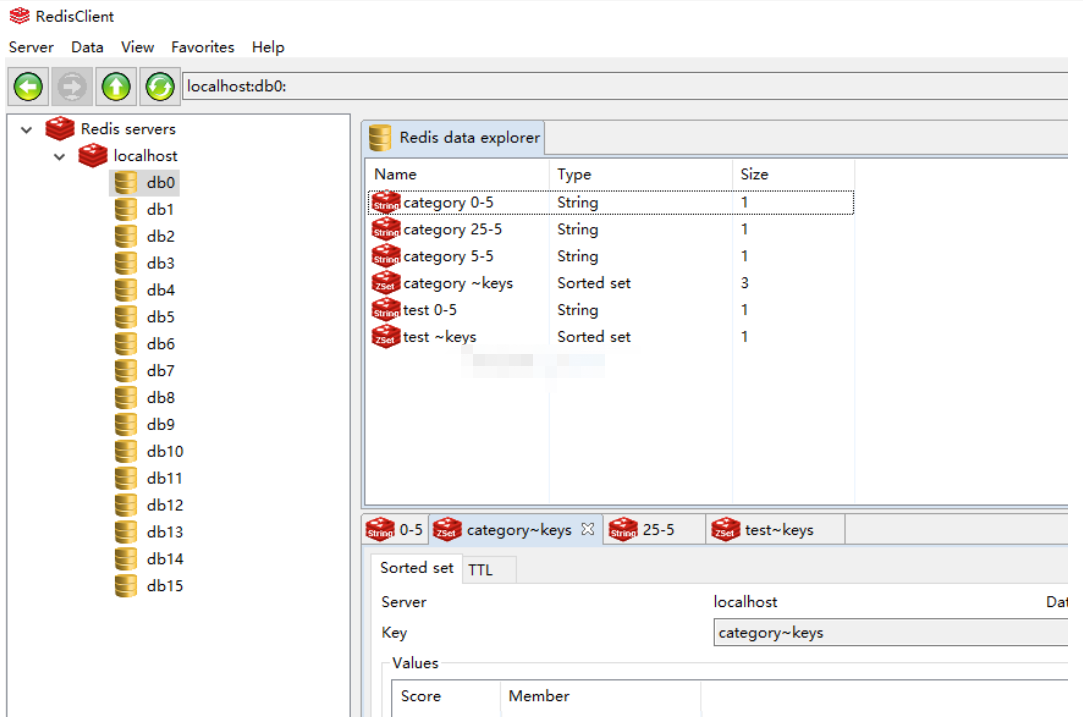Switch to the 25-5 string tab
Viewport: 1083px width, 717px height.
coord(653,530)
